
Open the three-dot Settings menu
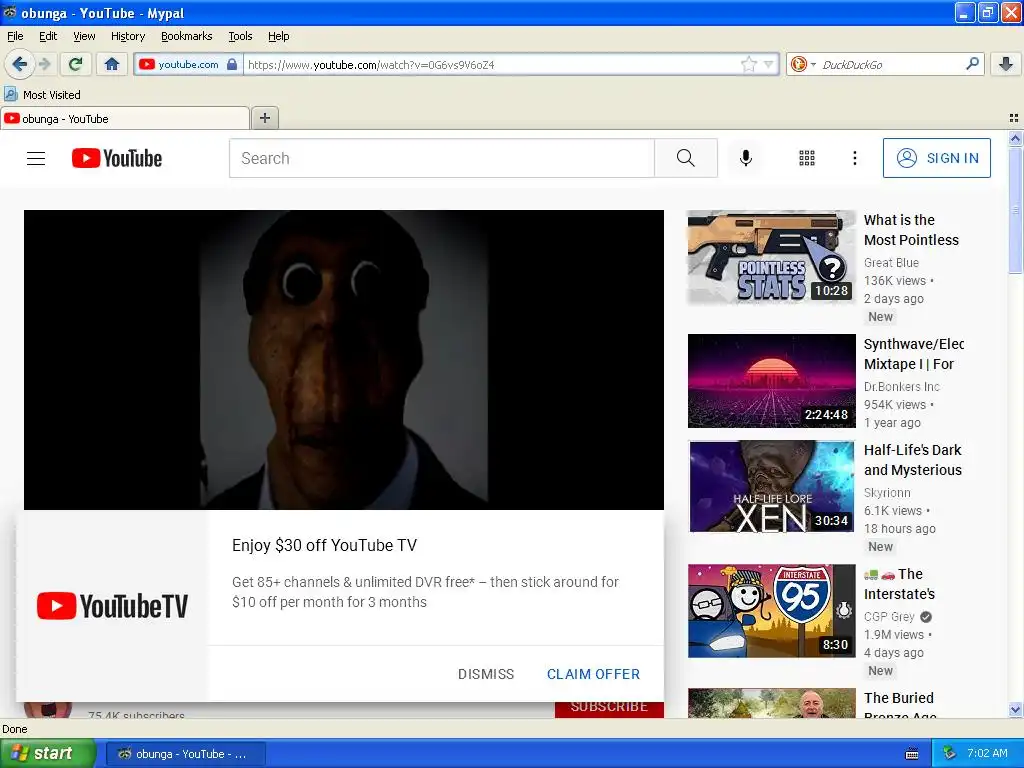854,158
